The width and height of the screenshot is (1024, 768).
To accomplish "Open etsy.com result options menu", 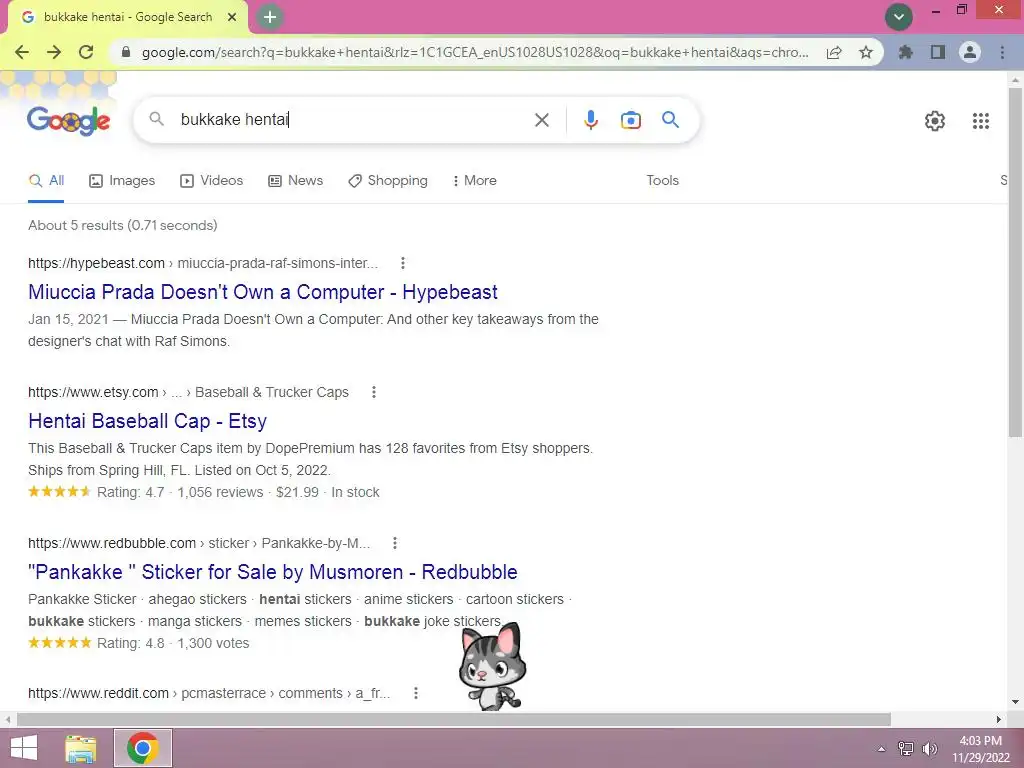I will [x=374, y=392].
